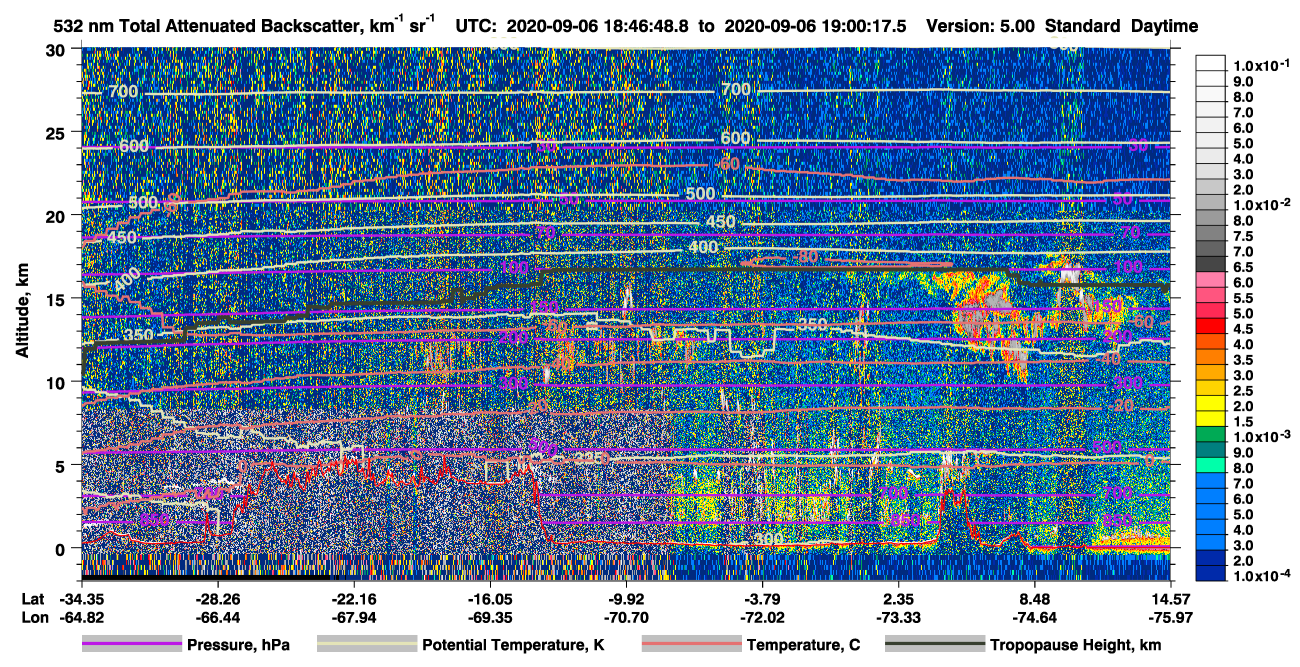Click the 'UTC:' label

pos(477,27)
